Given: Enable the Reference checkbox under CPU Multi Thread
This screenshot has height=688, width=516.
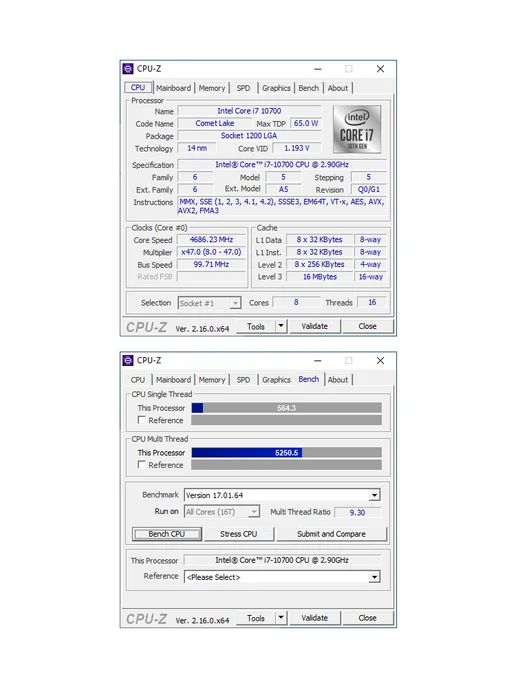Looking at the screenshot, I should click(141, 464).
